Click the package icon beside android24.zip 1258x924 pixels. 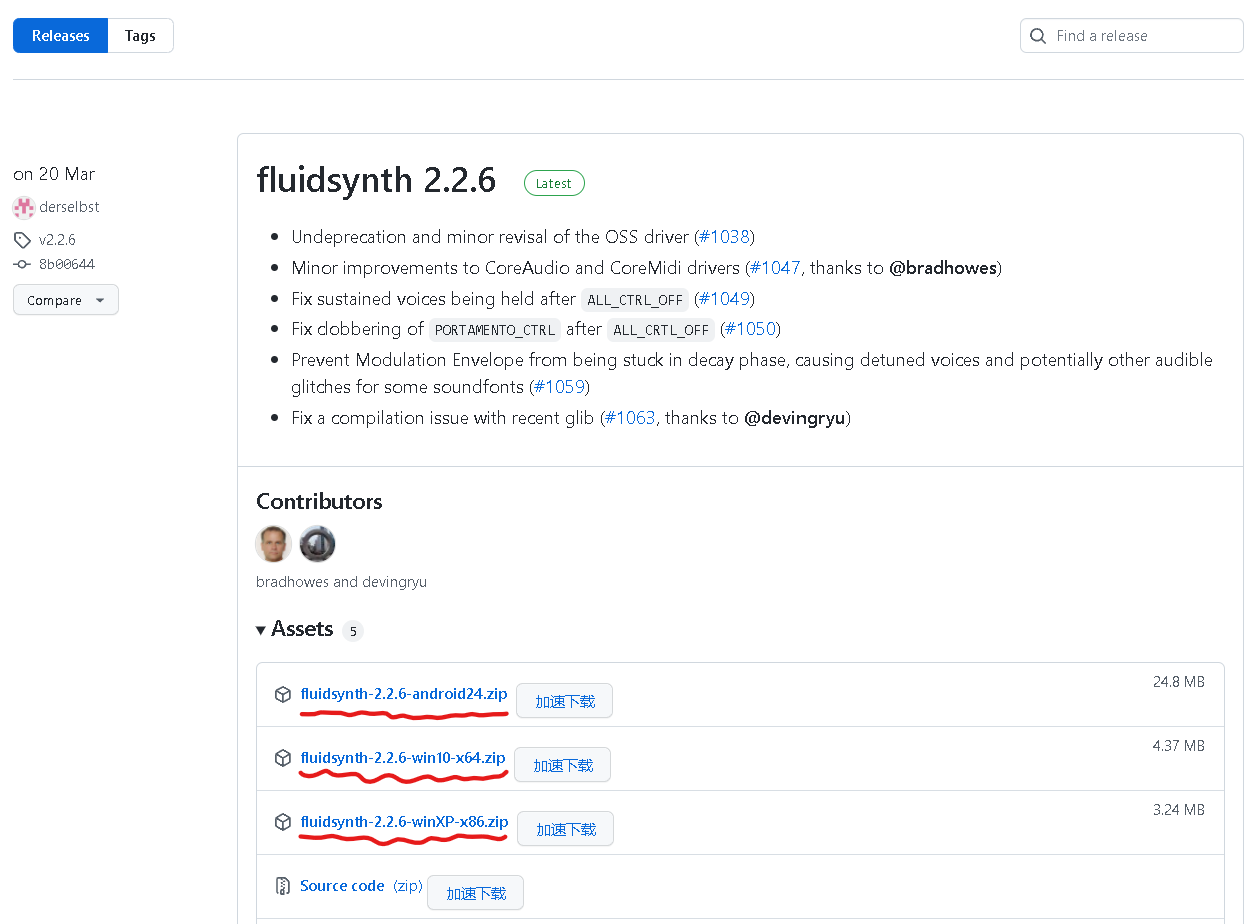tap(283, 695)
